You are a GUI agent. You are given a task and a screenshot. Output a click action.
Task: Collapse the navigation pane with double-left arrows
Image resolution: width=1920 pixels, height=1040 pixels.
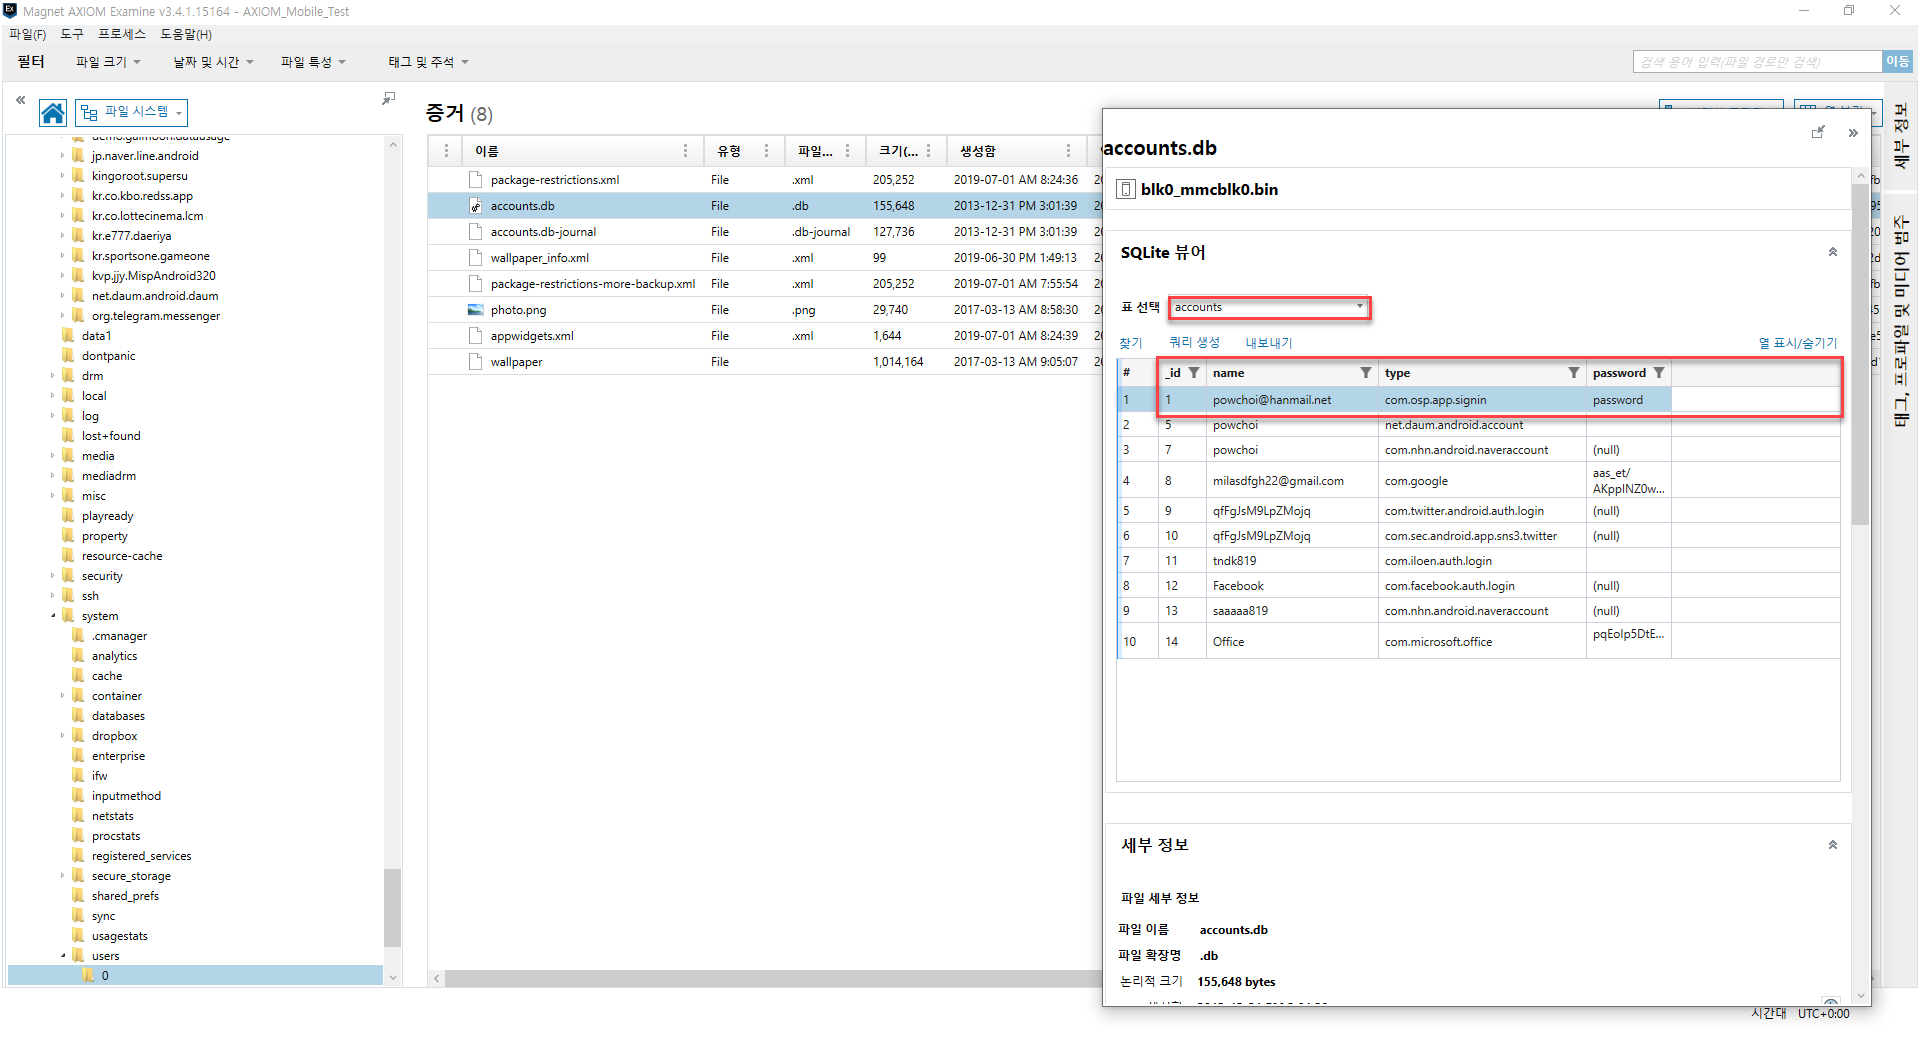click(20, 99)
